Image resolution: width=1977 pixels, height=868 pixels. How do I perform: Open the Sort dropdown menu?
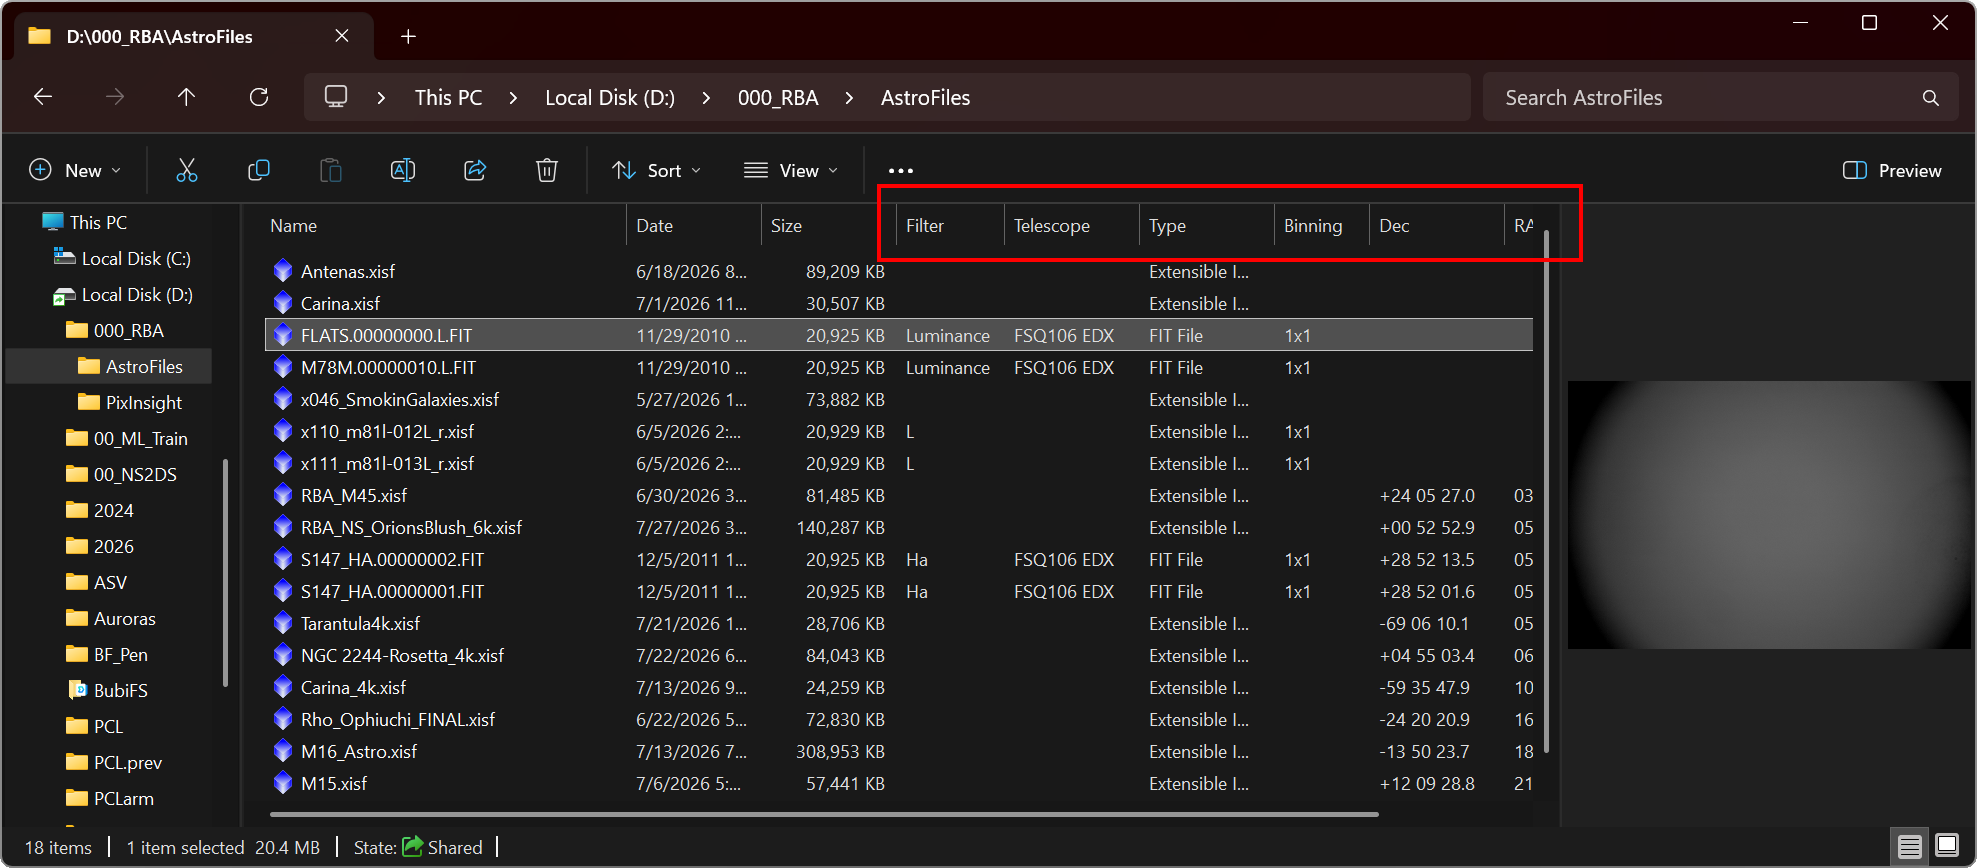tap(656, 170)
